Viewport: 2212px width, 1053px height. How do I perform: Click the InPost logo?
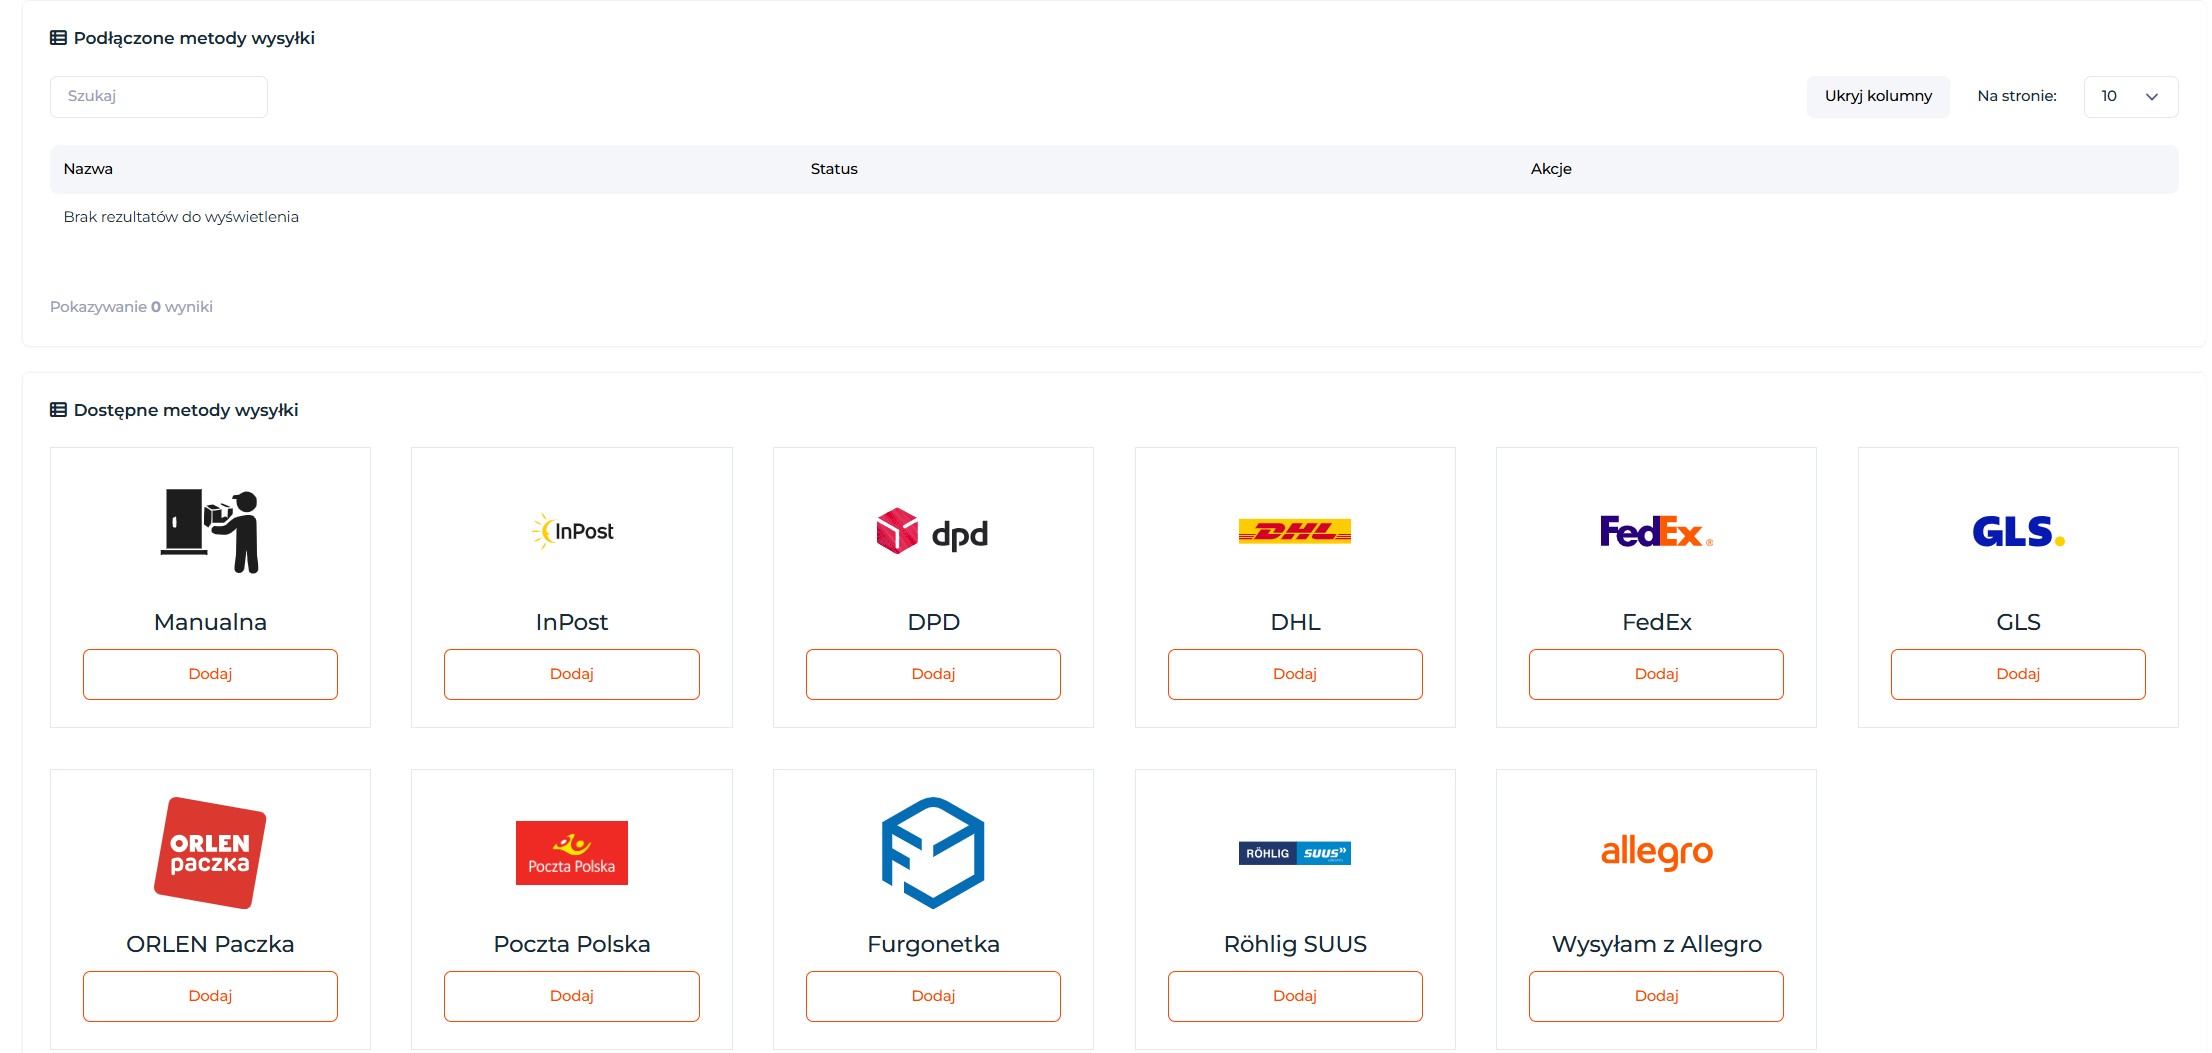click(572, 531)
